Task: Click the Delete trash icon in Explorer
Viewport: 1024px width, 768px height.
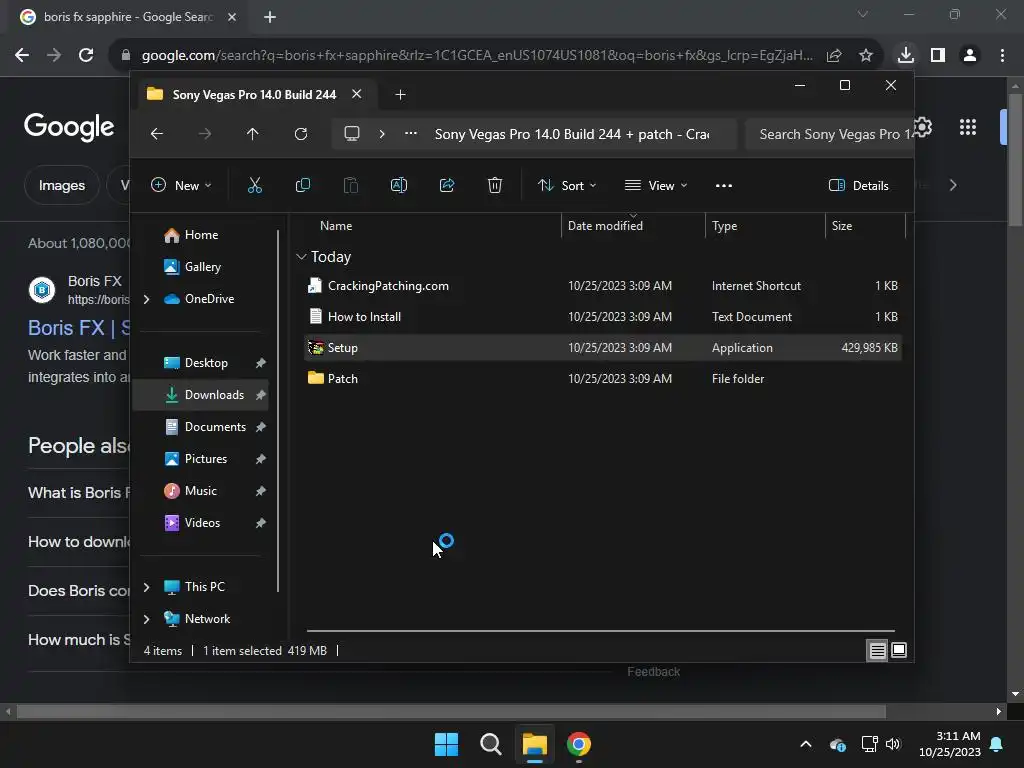Action: click(x=495, y=185)
